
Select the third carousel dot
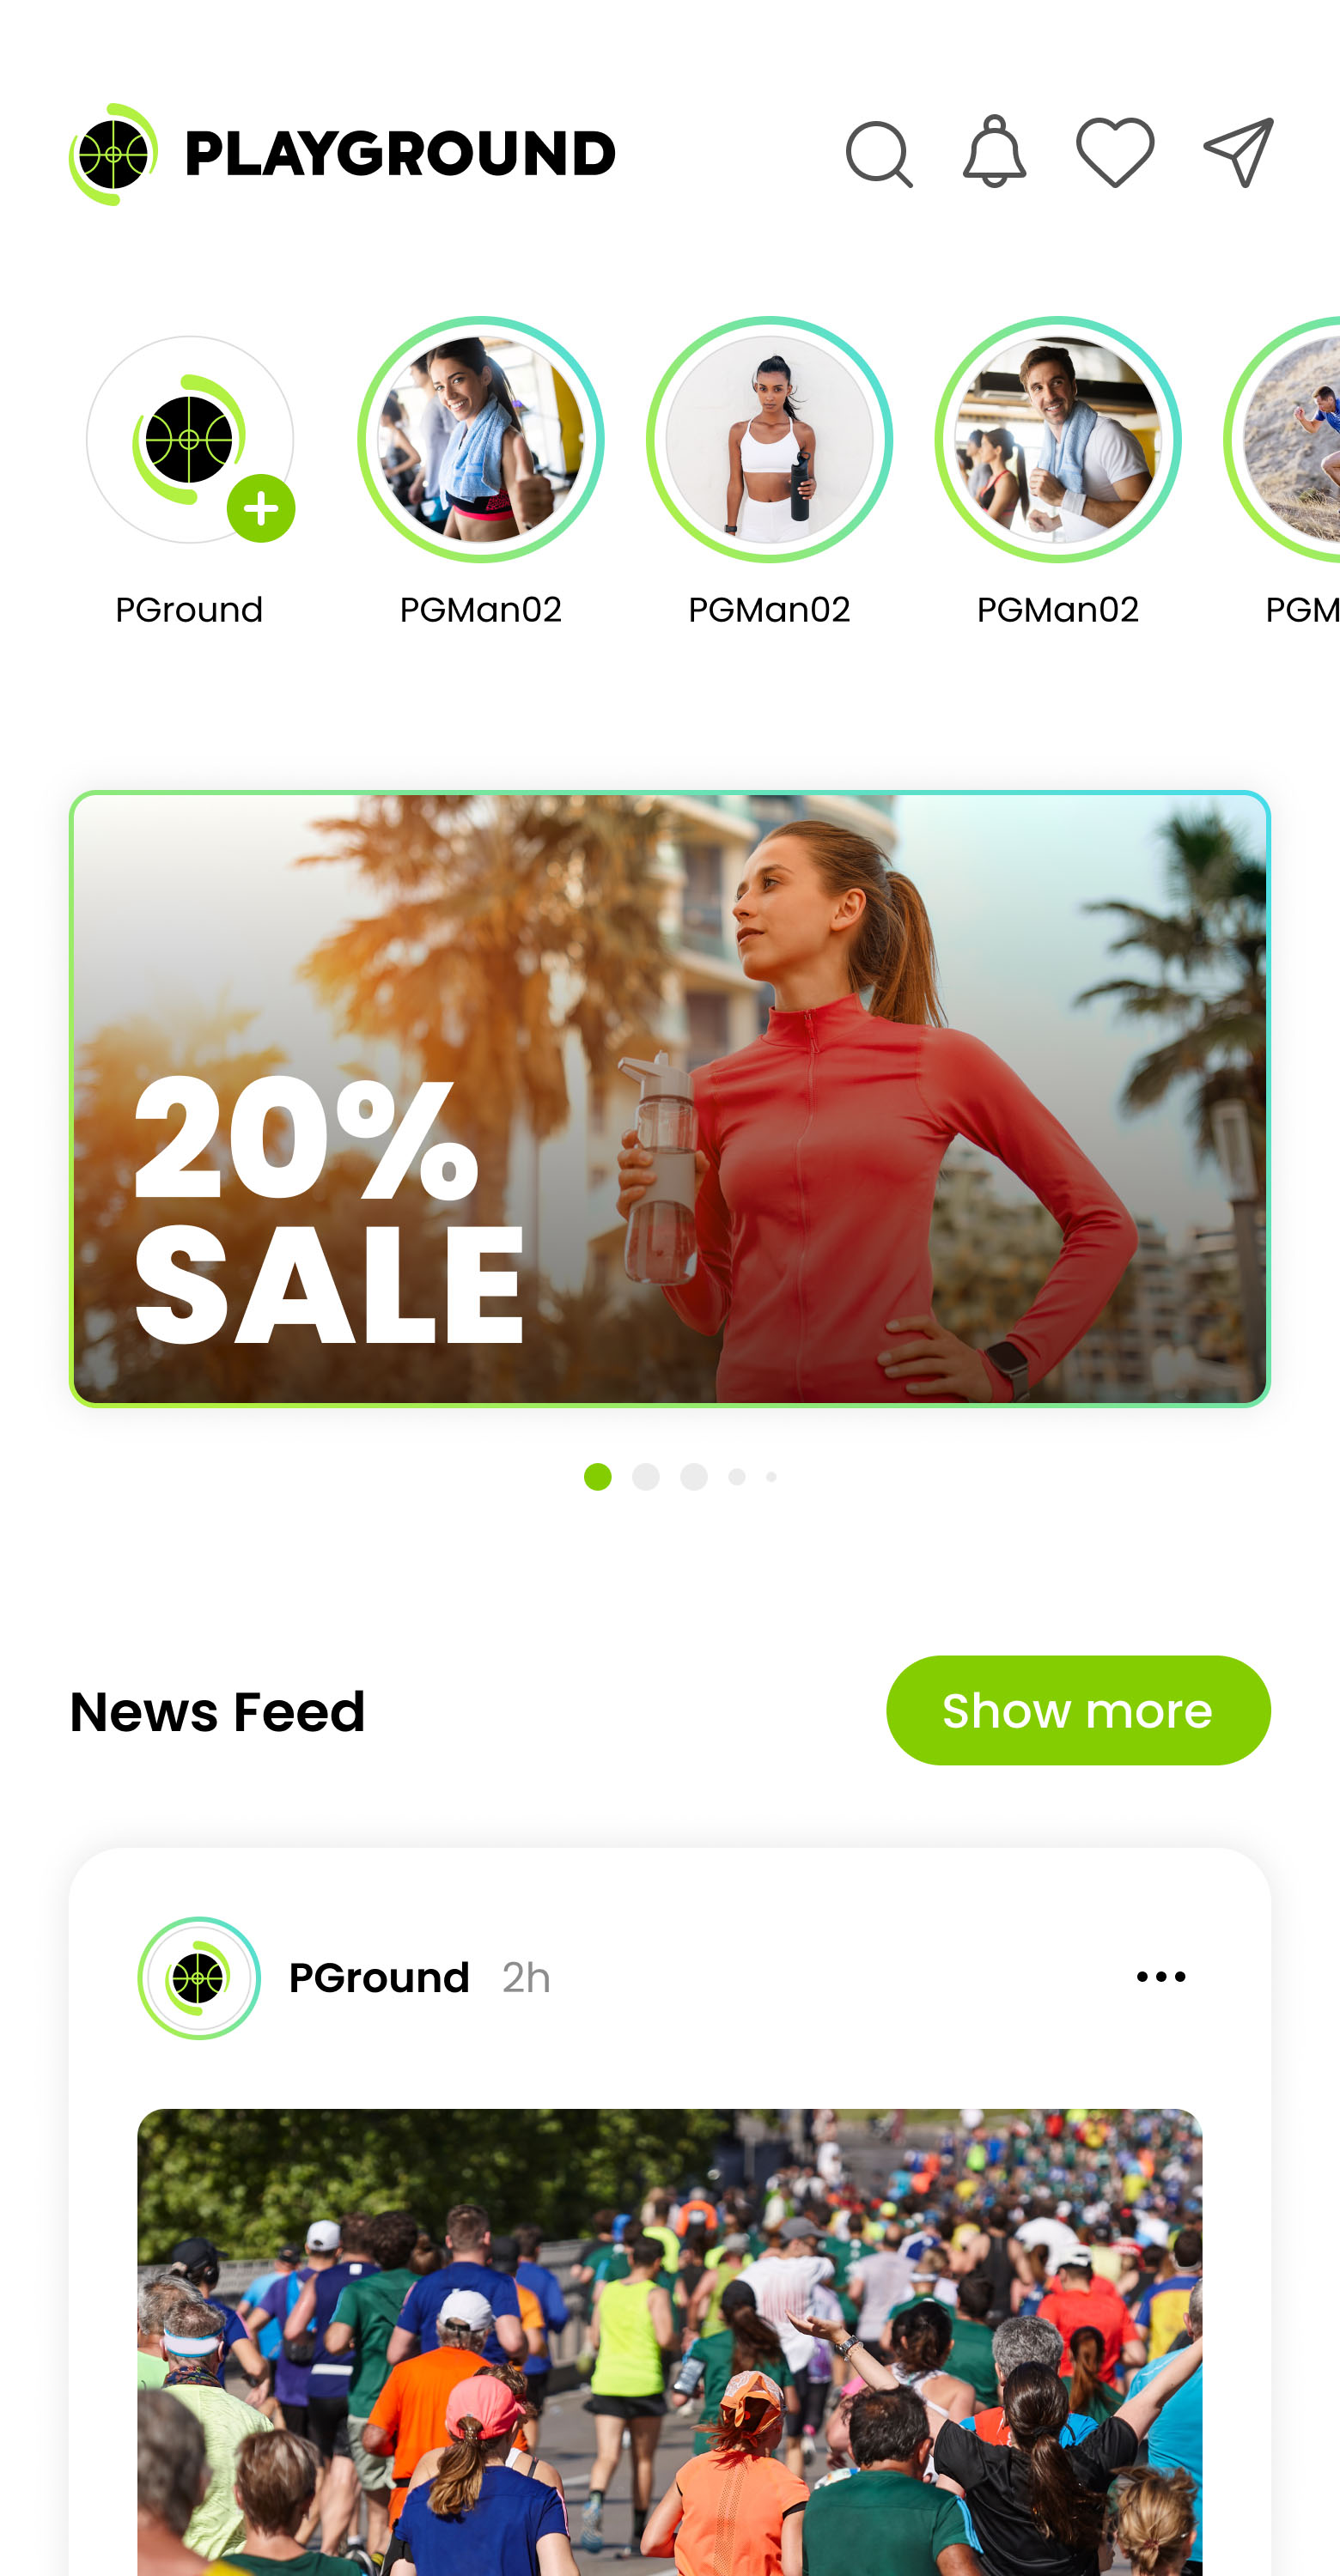click(x=694, y=1477)
